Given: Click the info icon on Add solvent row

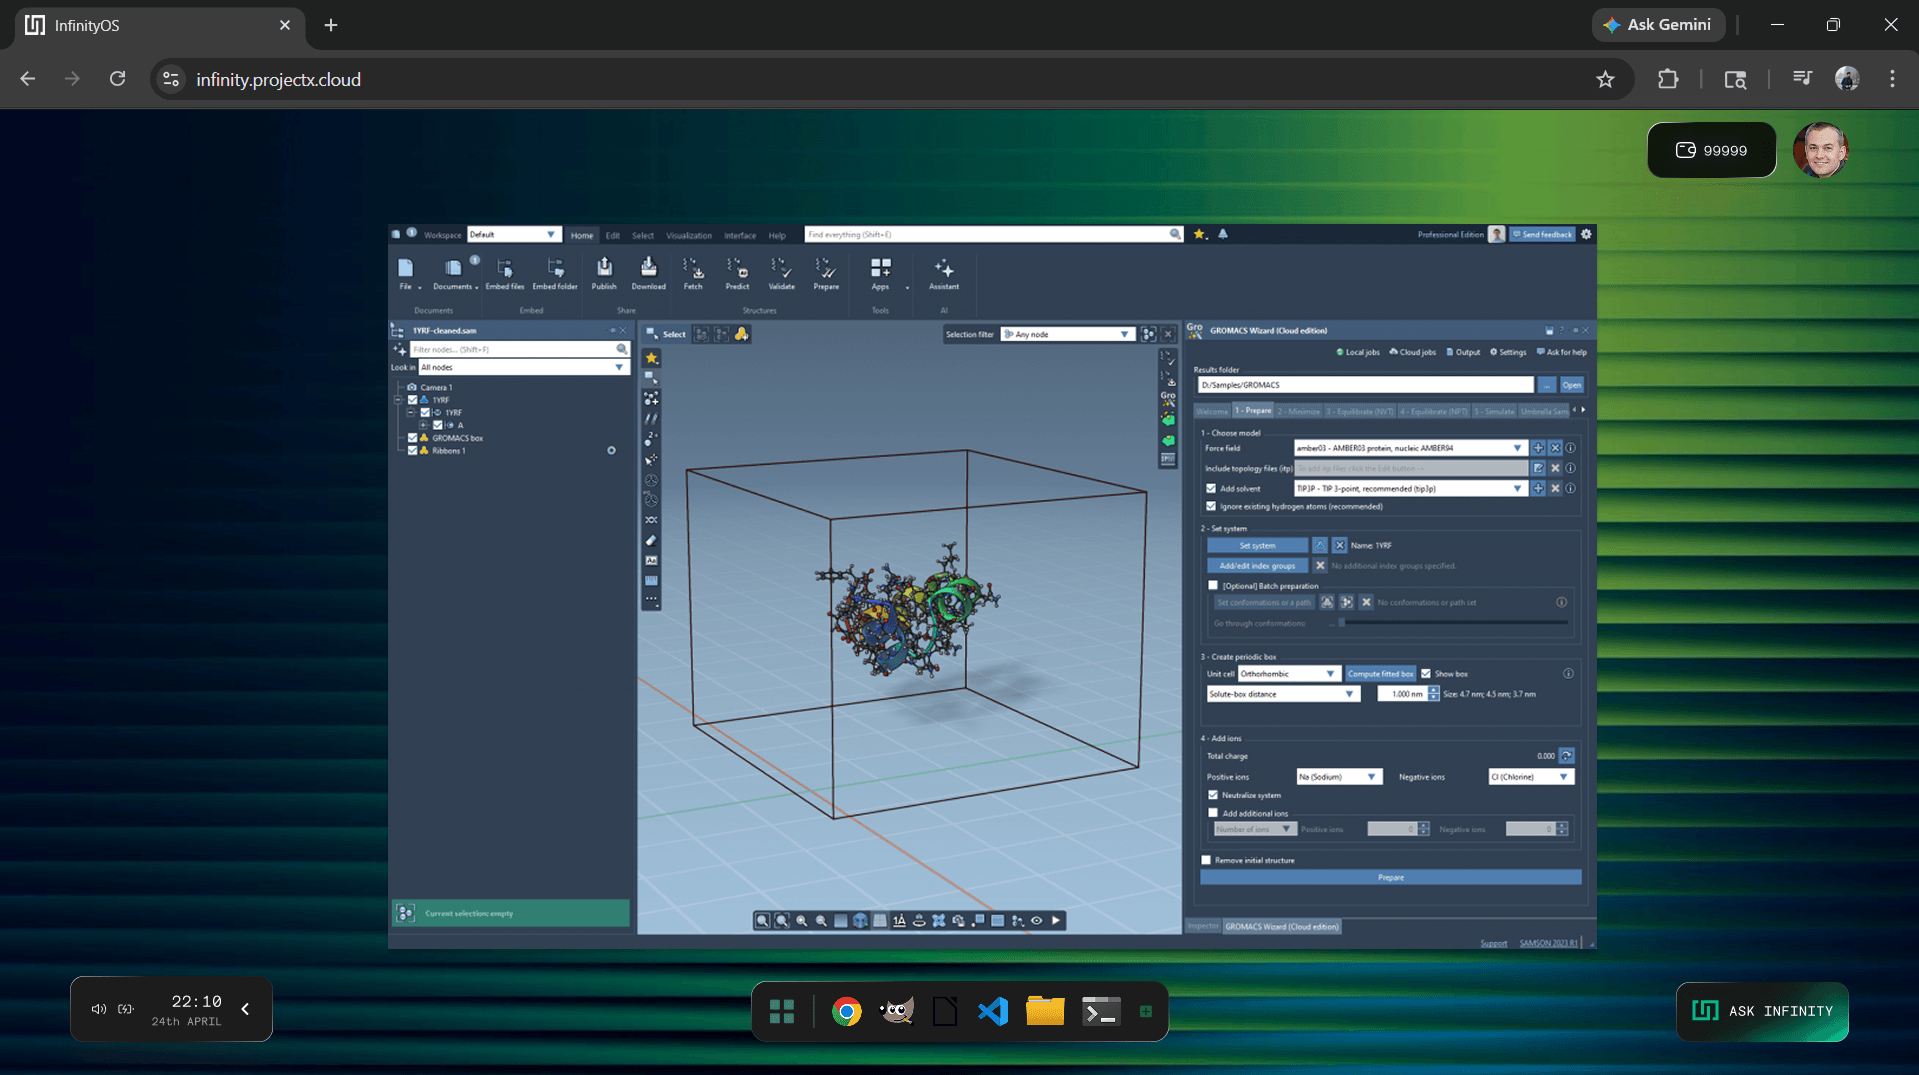Looking at the screenshot, I should coord(1570,488).
